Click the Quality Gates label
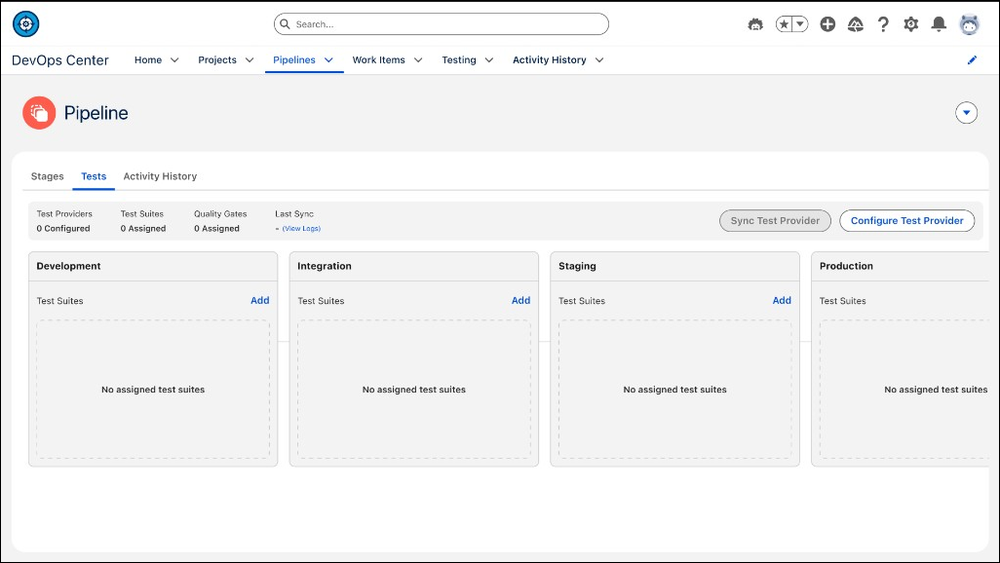The width and height of the screenshot is (1000, 563). [220, 214]
